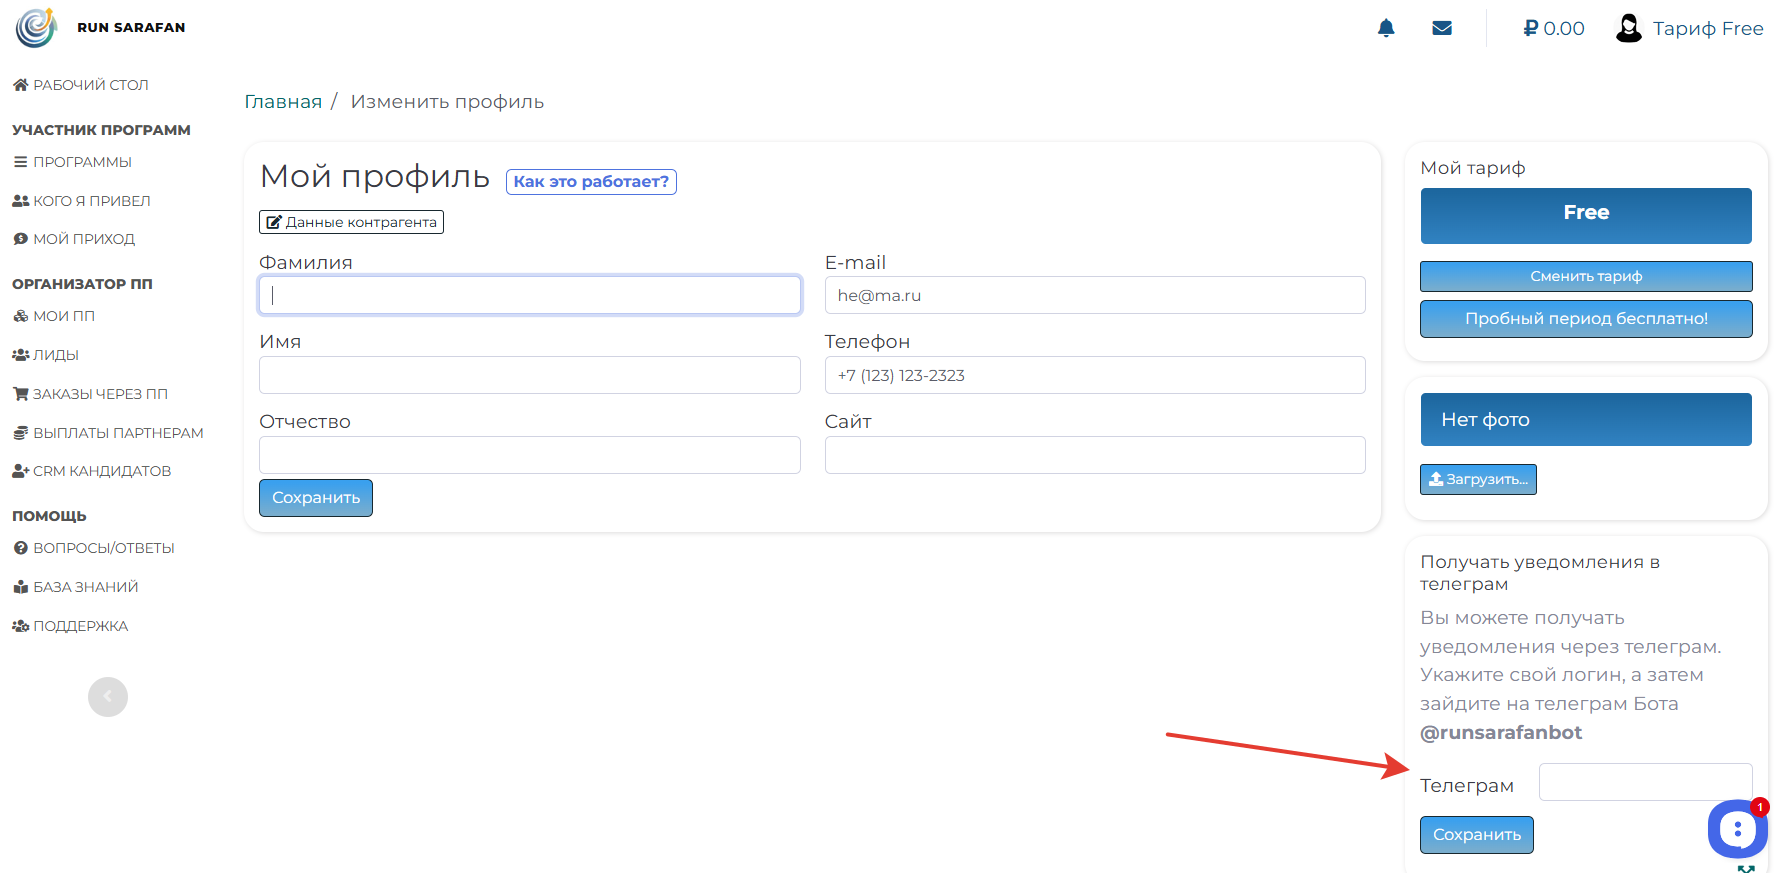Navigate to Лиды in sidebar
This screenshot has width=1786, height=873.
point(55,355)
